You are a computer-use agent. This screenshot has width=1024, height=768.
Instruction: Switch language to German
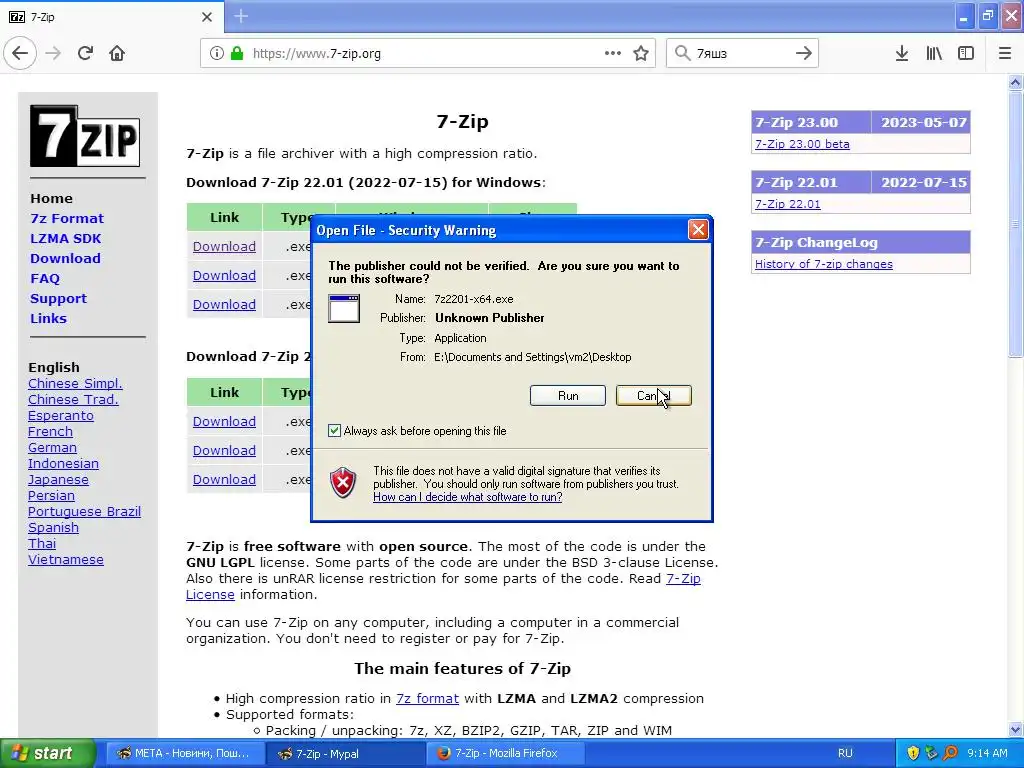tap(52, 448)
